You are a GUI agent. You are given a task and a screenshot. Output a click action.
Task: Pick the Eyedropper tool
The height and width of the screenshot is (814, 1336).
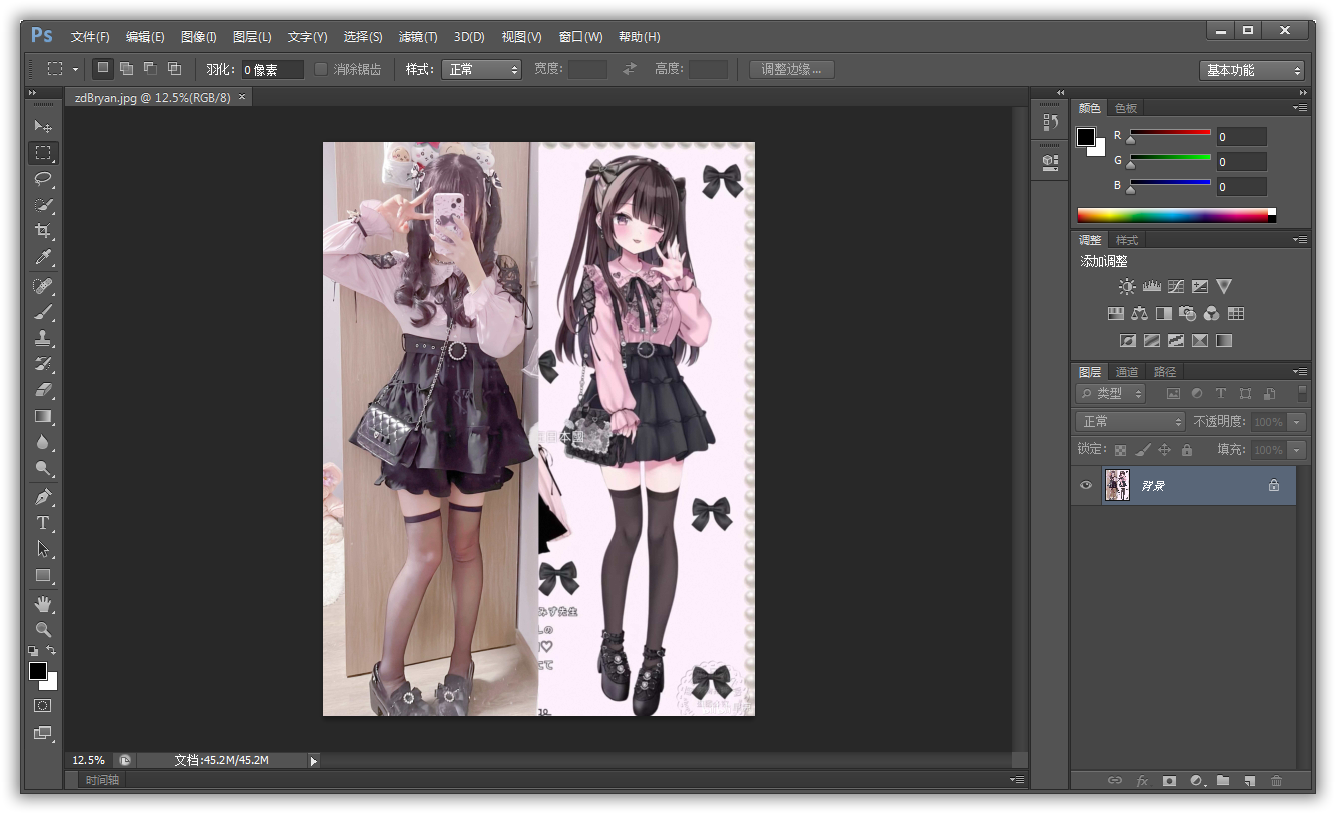pyautogui.click(x=43, y=258)
